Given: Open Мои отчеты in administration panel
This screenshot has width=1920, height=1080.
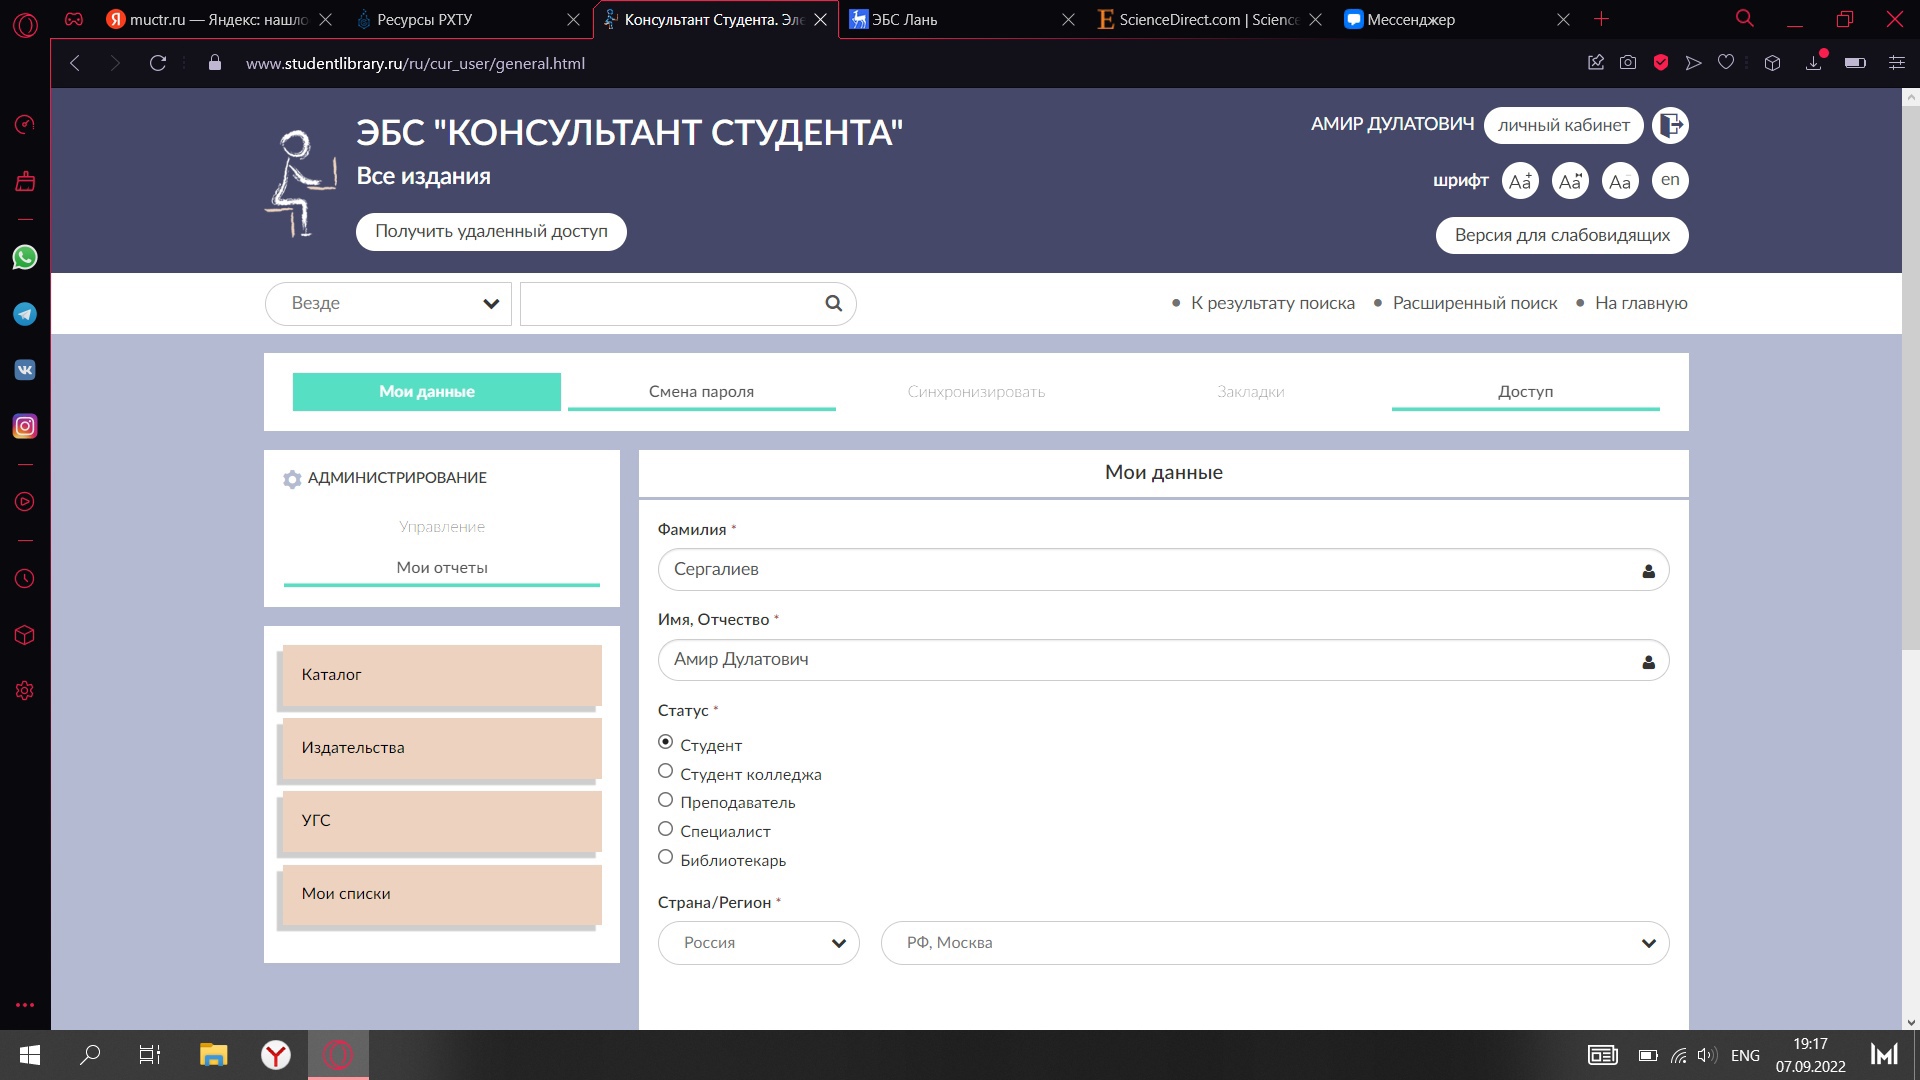Looking at the screenshot, I should click(442, 568).
